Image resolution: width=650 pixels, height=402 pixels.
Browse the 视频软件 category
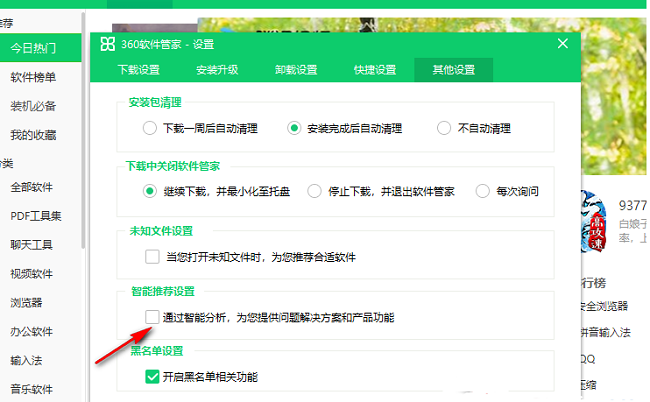[x=32, y=274]
